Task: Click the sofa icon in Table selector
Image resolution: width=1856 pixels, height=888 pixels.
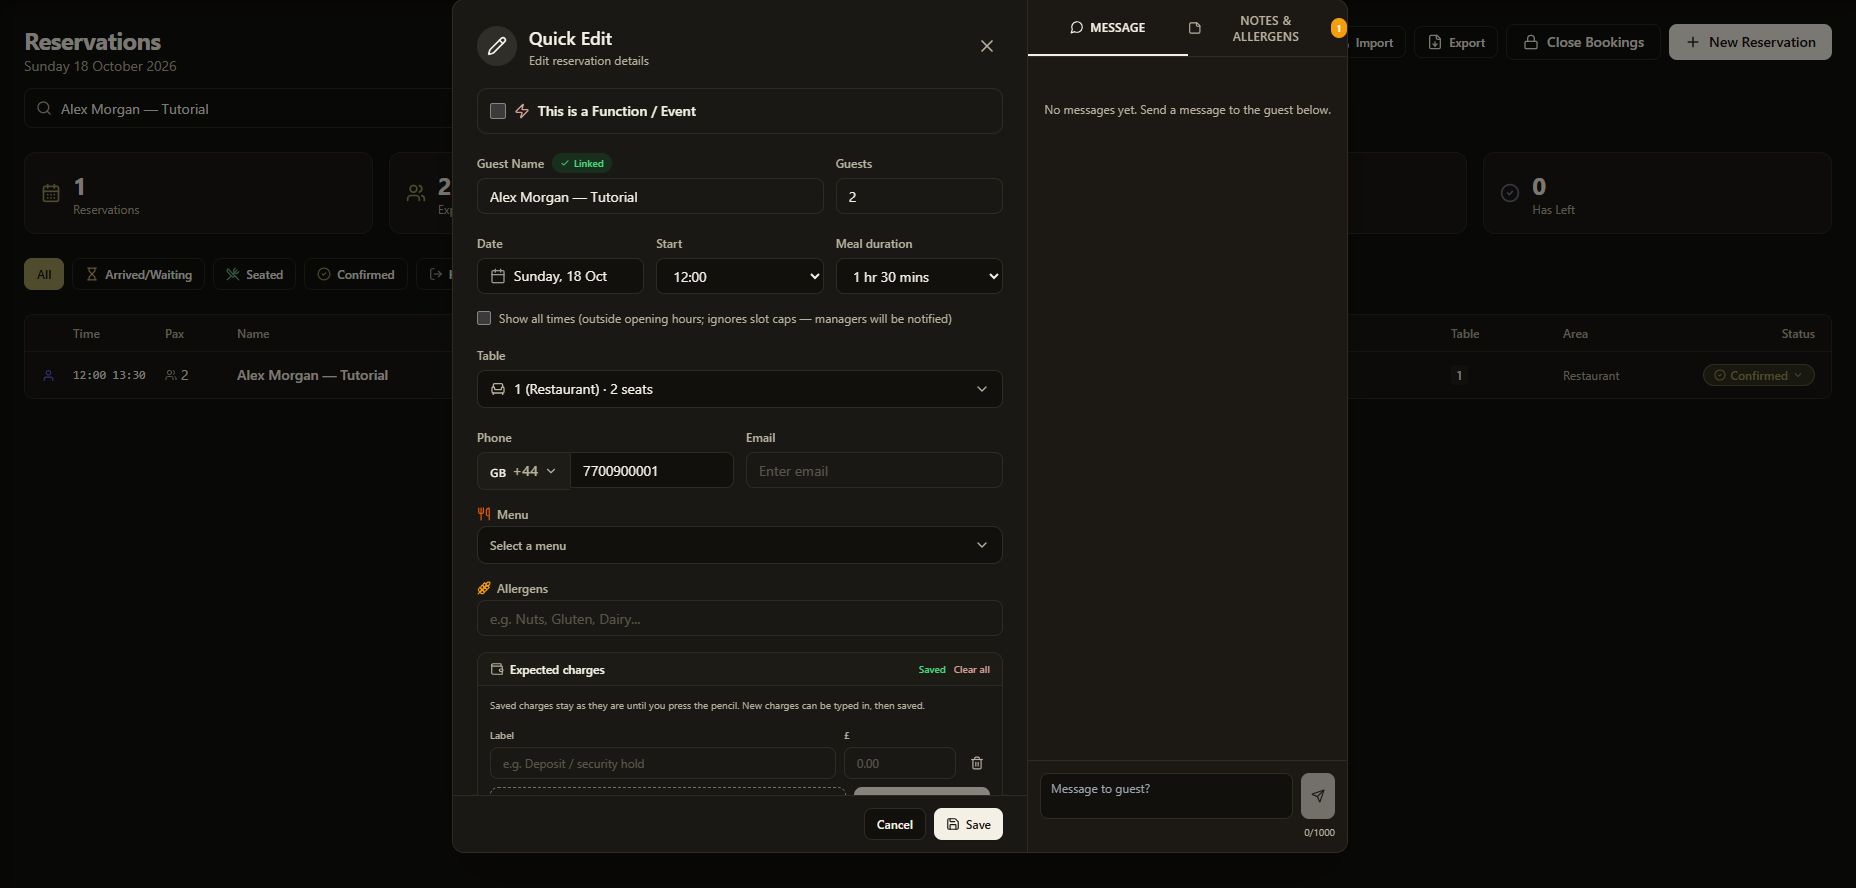Action: 498,389
